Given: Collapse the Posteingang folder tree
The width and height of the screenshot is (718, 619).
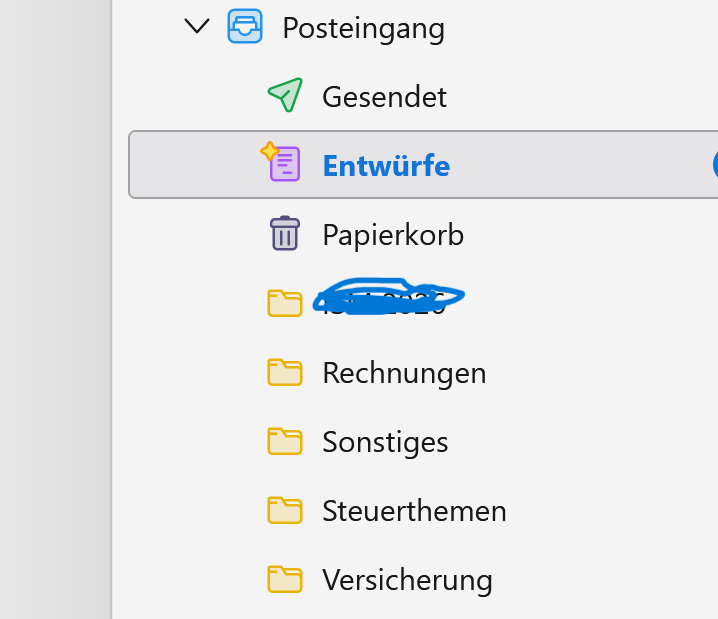Looking at the screenshot, I should (x=198, y=27).
